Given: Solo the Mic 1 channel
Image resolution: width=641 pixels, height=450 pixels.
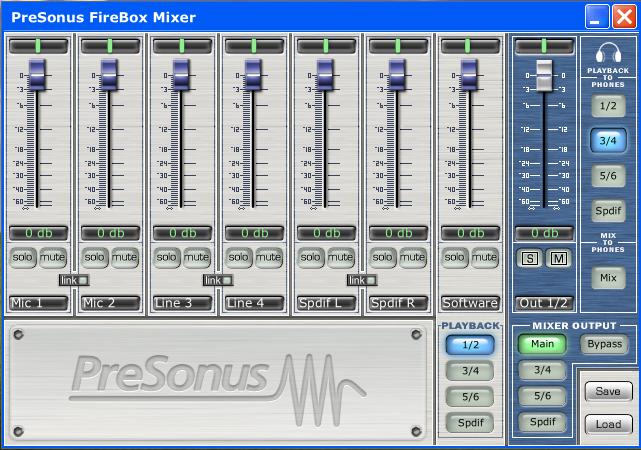Looking at the screenshot, I should (x=22, y=257).
